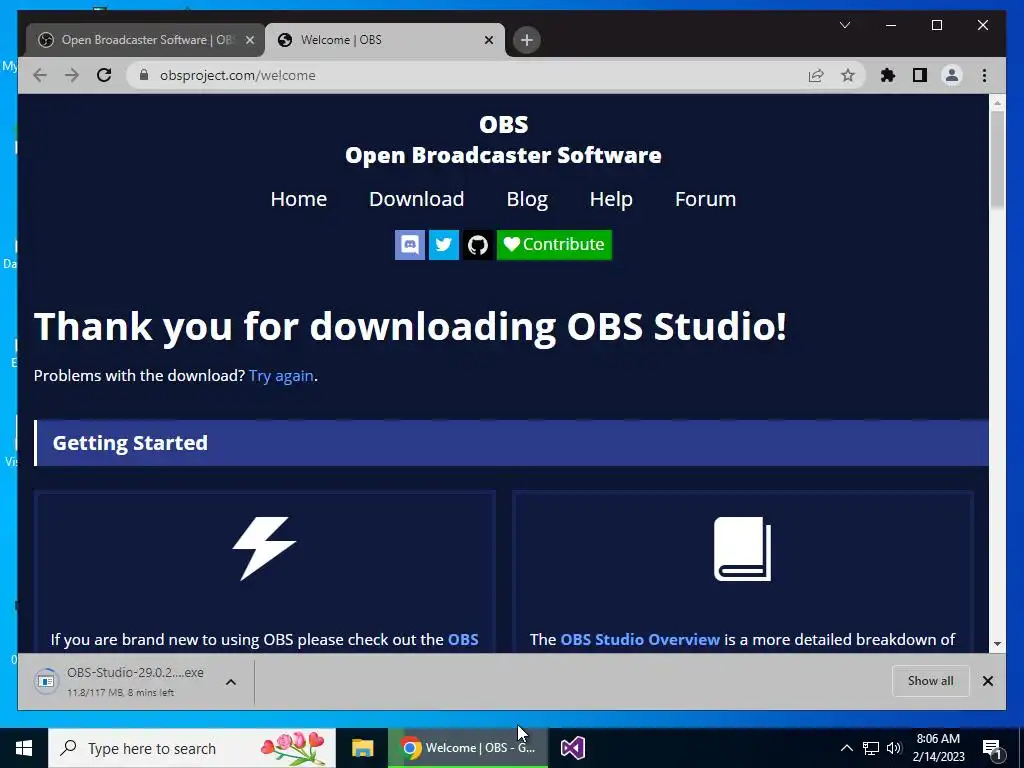Open the Forum navigation item
Screen dimensions: 1024x768
pyautogui.click(x=705, y=199)
